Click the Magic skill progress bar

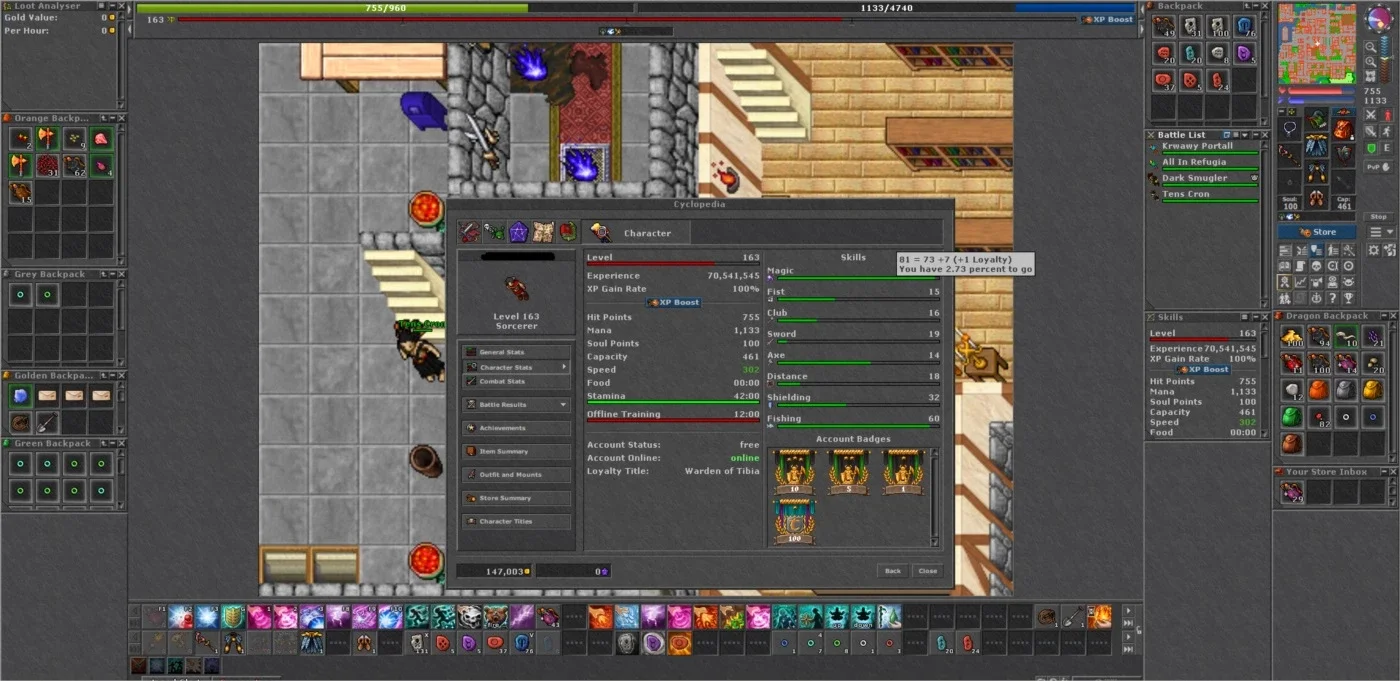coord(858,276)
